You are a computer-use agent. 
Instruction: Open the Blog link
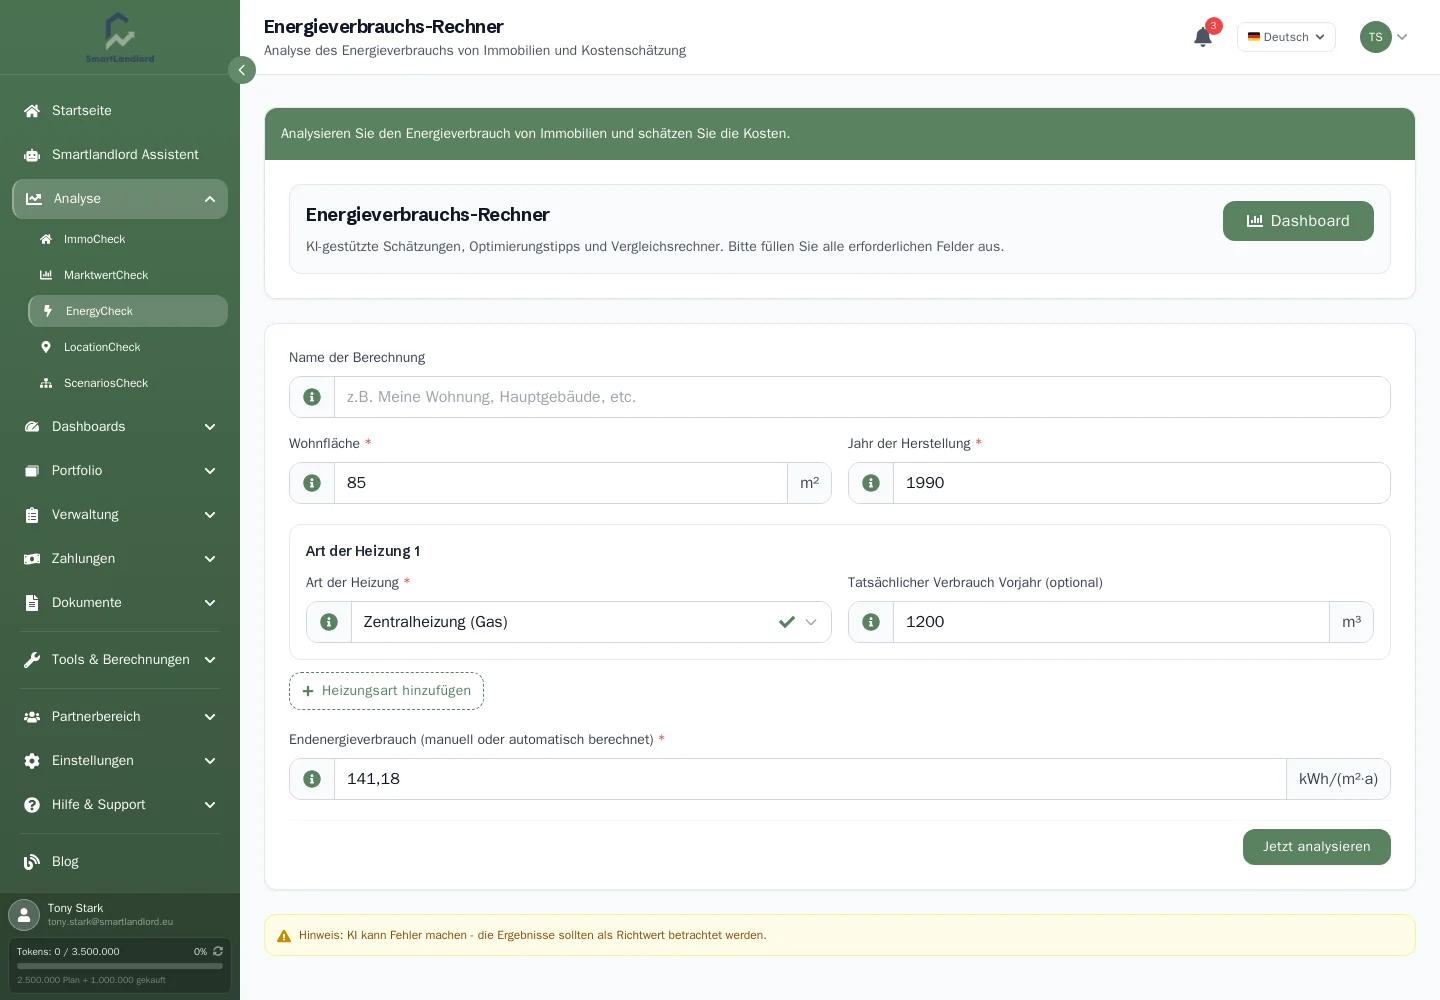click(x=120, y=862)
